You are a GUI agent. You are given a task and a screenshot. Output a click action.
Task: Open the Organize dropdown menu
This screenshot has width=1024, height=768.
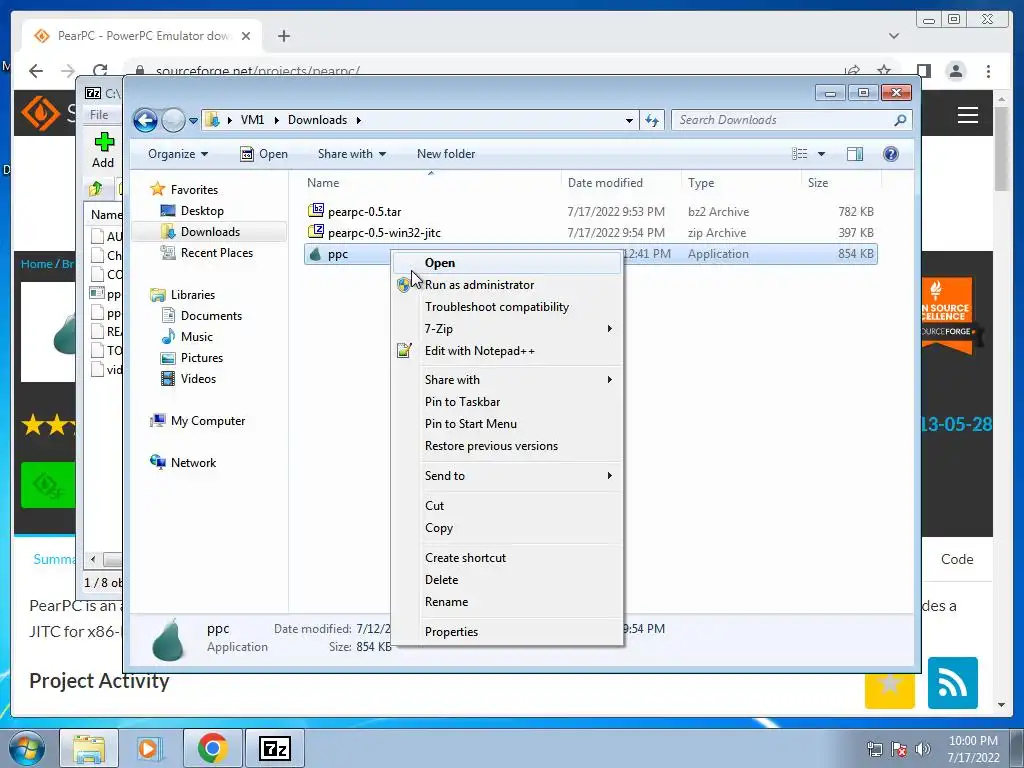pos(178,154)
